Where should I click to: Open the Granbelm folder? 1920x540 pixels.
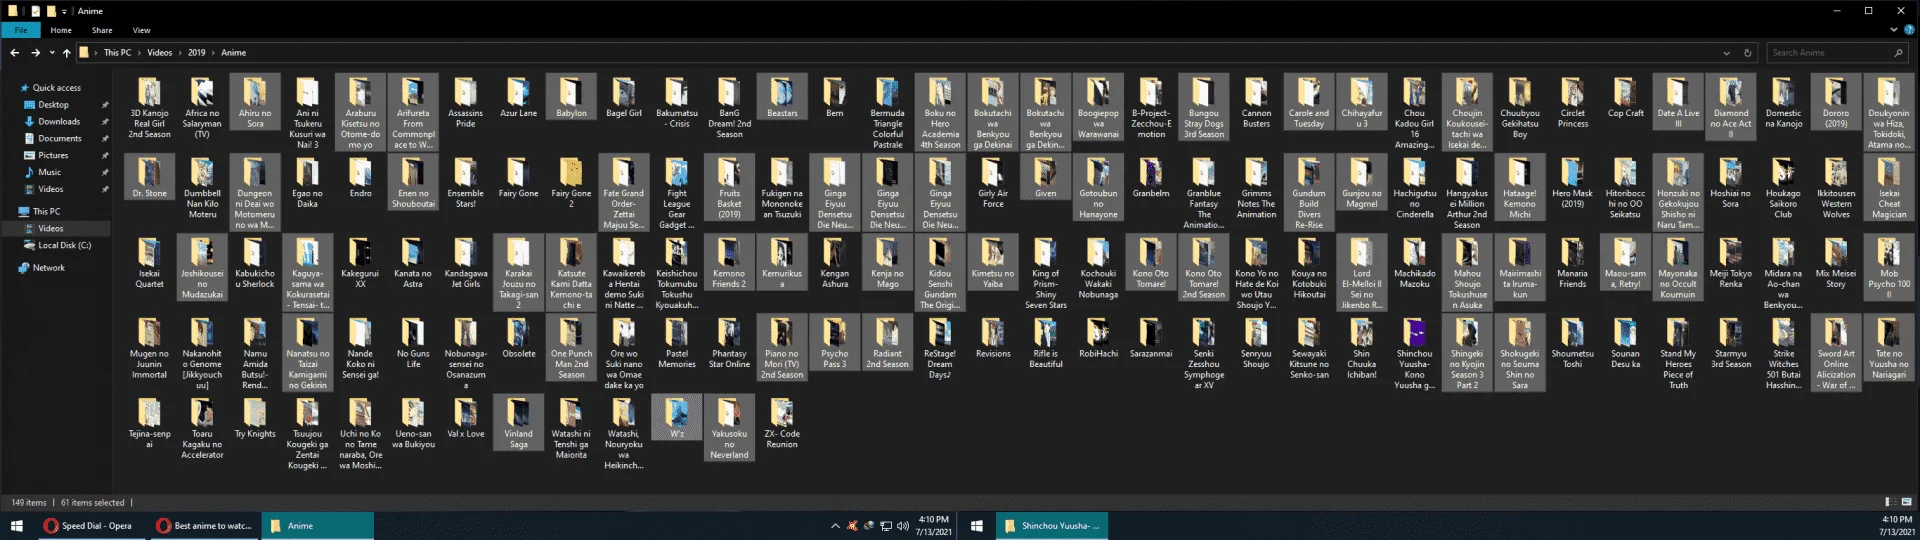point(1151,178)
